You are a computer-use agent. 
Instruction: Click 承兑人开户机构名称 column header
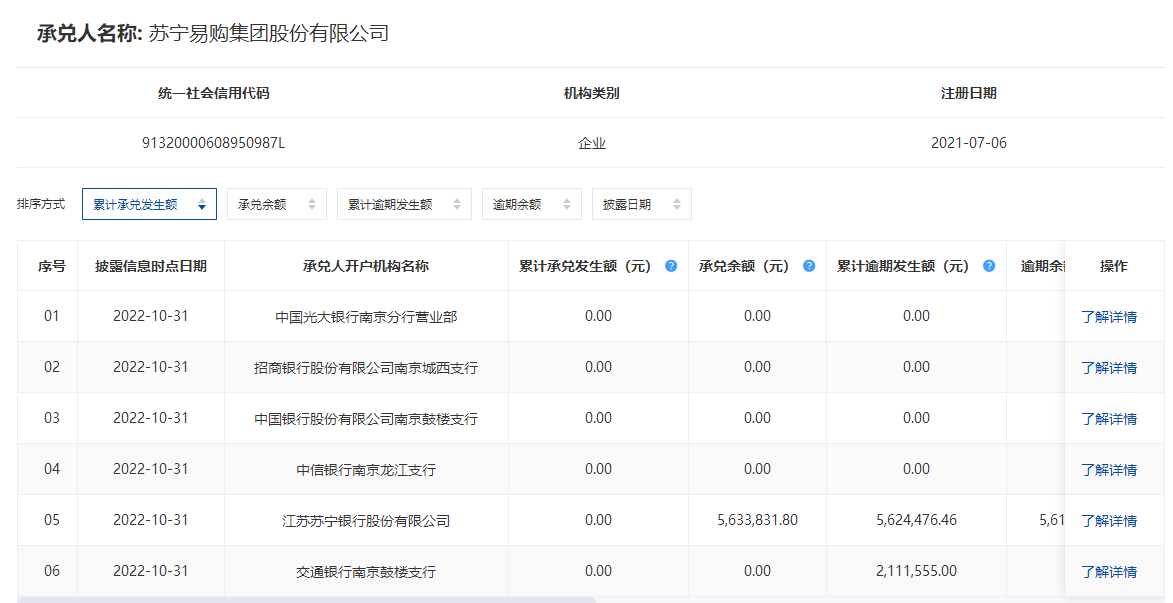coord(366,266)
